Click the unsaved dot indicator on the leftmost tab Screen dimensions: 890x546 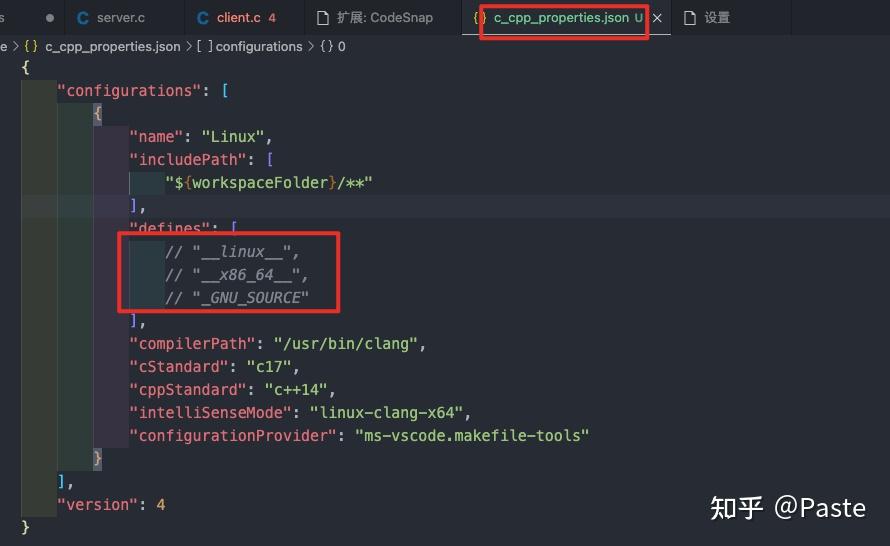(x=50, y=18)
